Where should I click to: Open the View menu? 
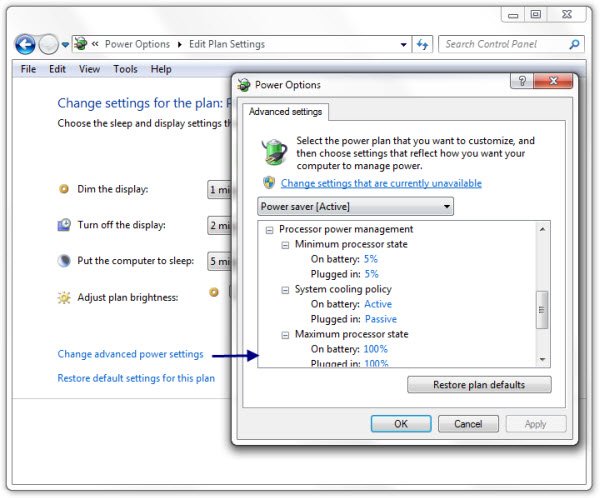coord(90,69)
